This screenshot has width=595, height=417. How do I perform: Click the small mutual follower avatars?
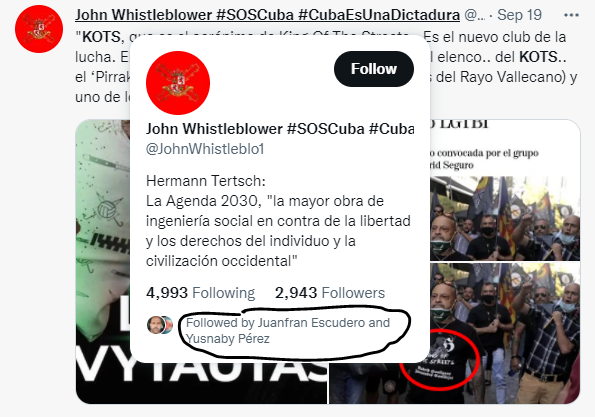(160, 325)
